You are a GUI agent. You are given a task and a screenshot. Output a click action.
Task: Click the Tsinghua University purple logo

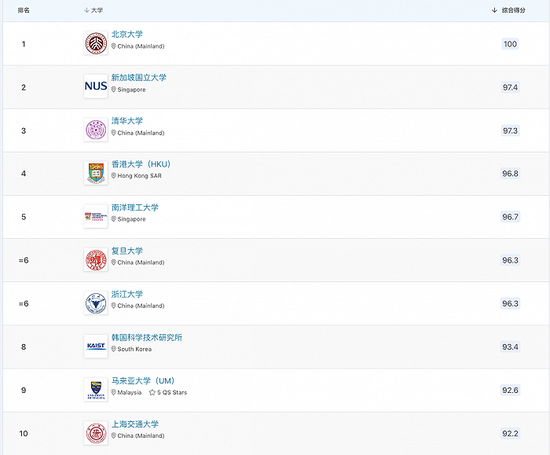[x=96, y=130]
